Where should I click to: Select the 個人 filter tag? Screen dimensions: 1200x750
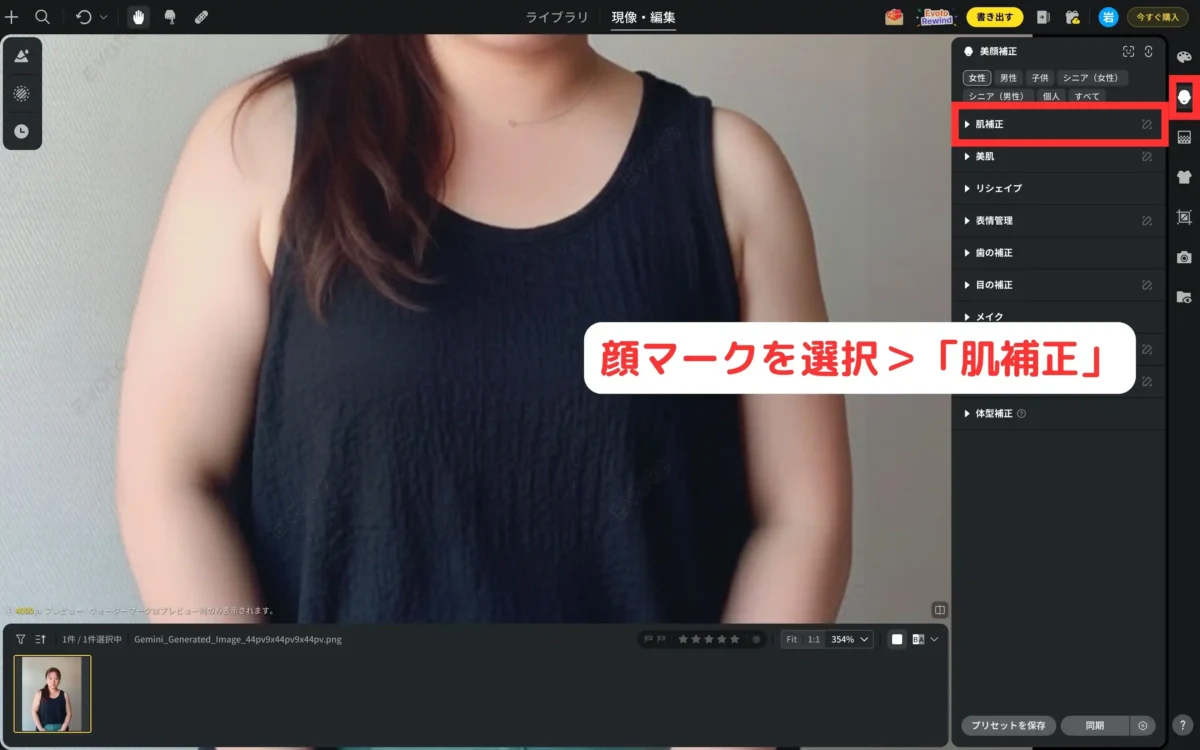click(1051, 96)
